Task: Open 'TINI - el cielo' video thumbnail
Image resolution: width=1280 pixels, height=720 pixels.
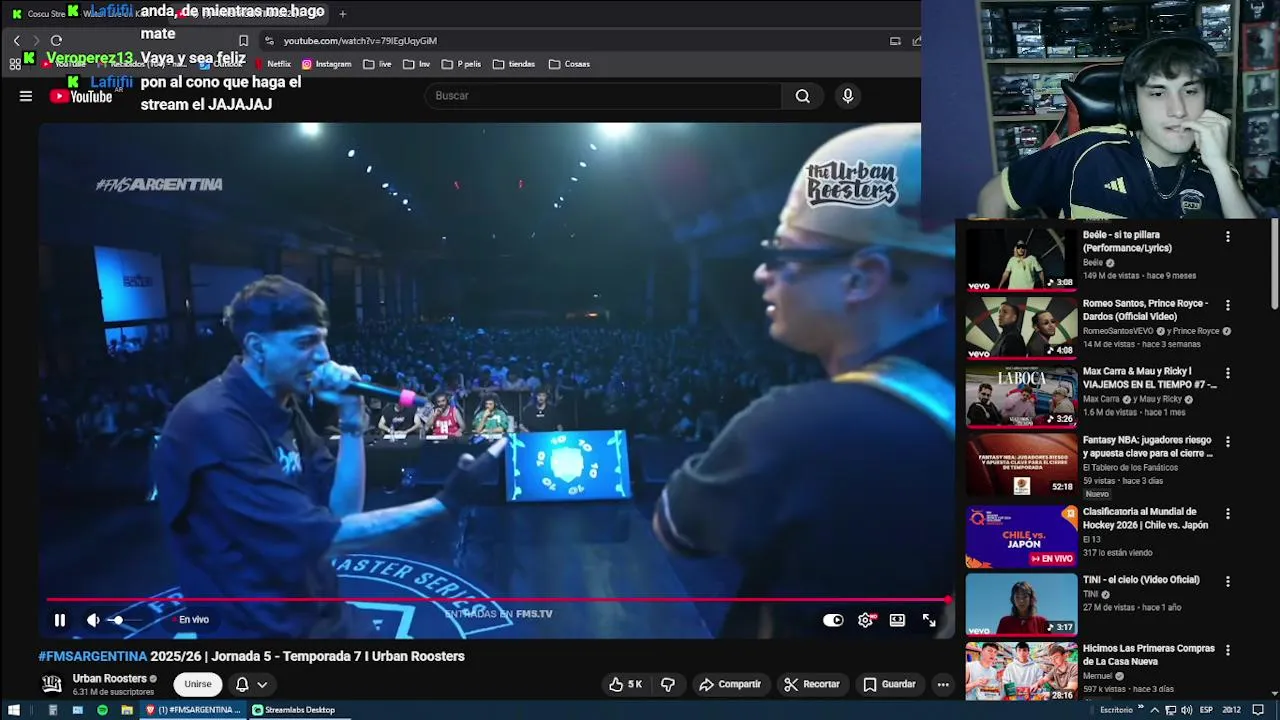Action: tap(1021, 604)
